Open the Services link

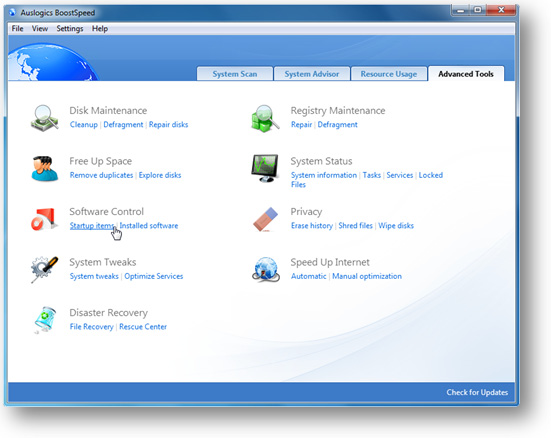400,175
